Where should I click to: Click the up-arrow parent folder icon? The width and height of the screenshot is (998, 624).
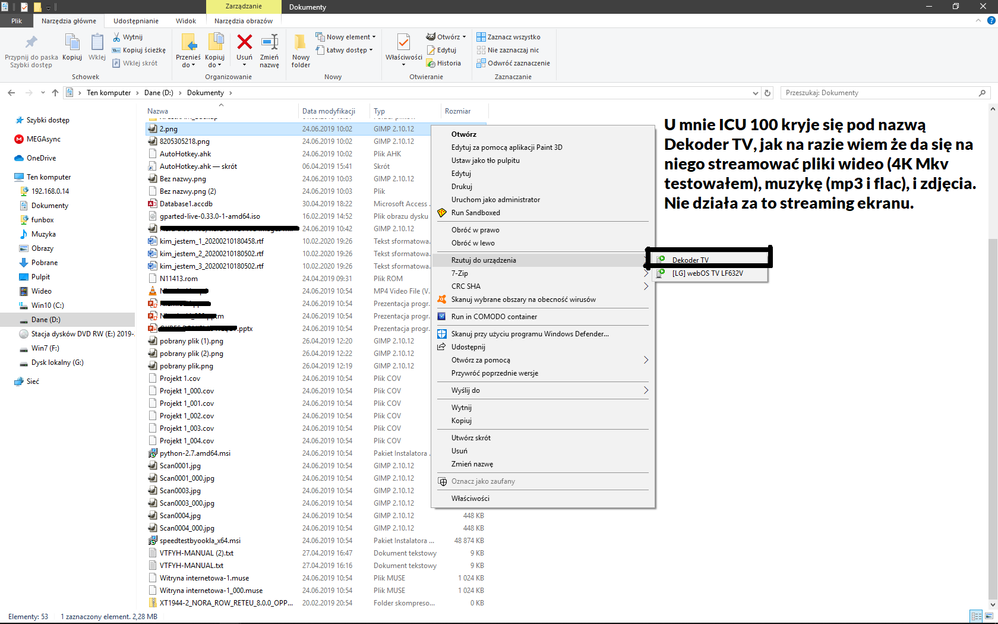point(52,93)
